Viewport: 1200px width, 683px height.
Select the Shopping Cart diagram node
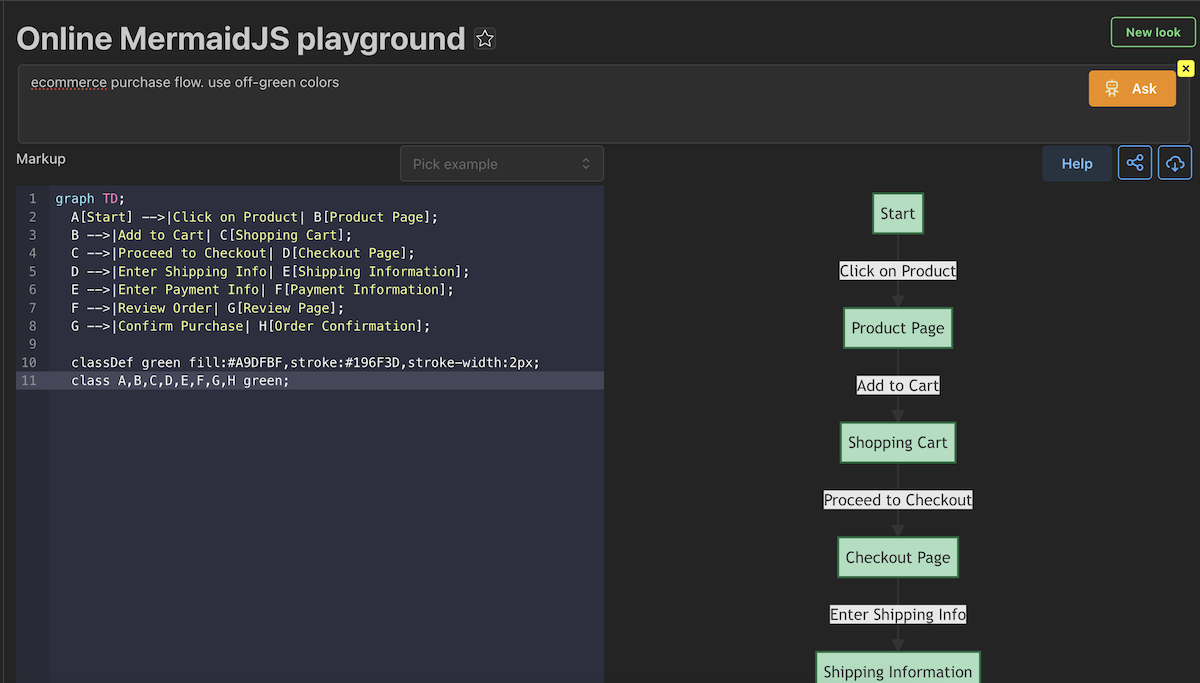coord(897,443)
